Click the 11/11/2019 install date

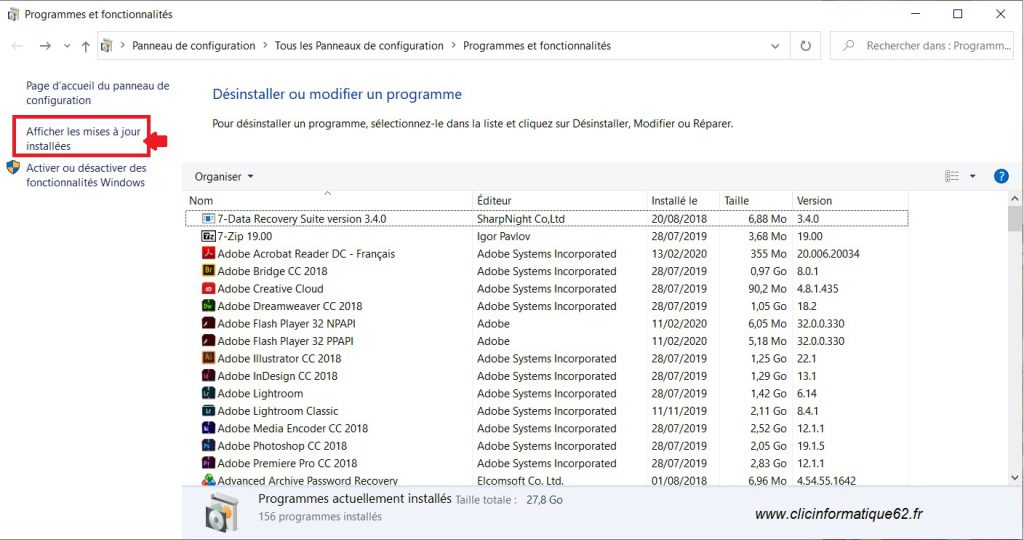point(679,411)
